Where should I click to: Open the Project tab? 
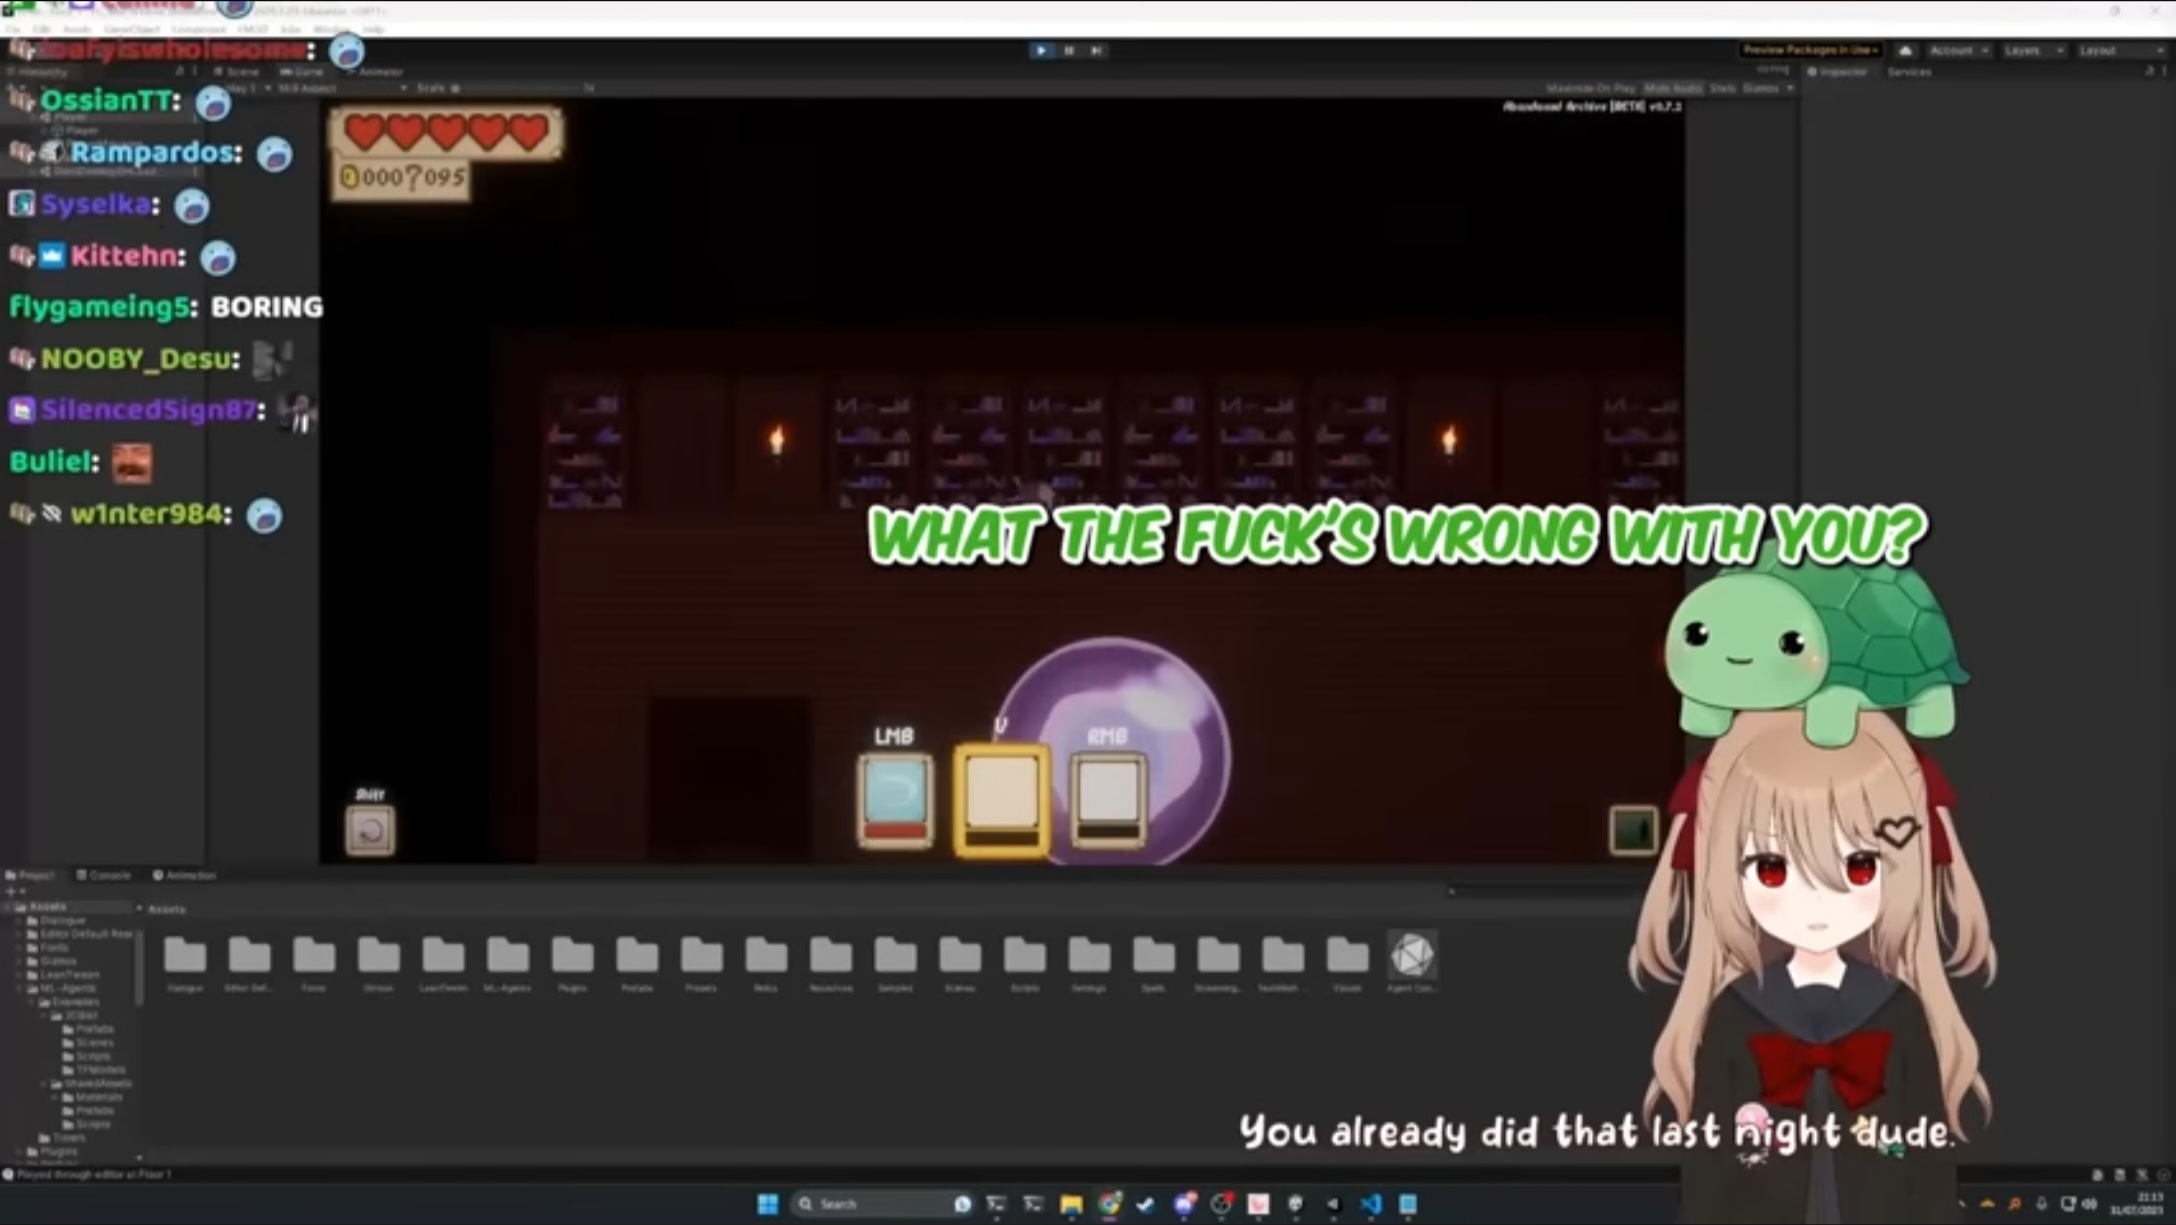point(31,875)
